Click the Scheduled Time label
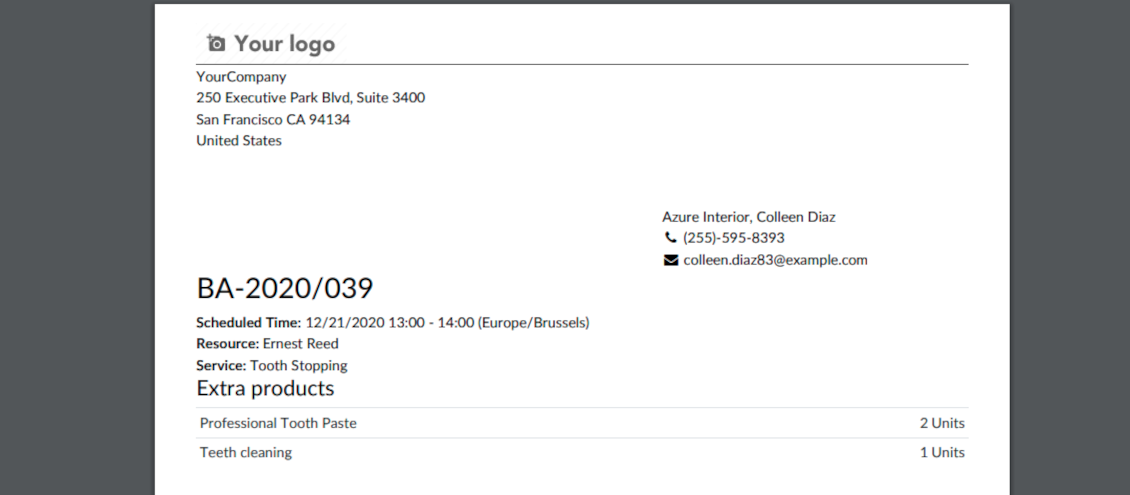Image resolution: width=1130 pixels, height=495 pixels. tap(248, 323)
